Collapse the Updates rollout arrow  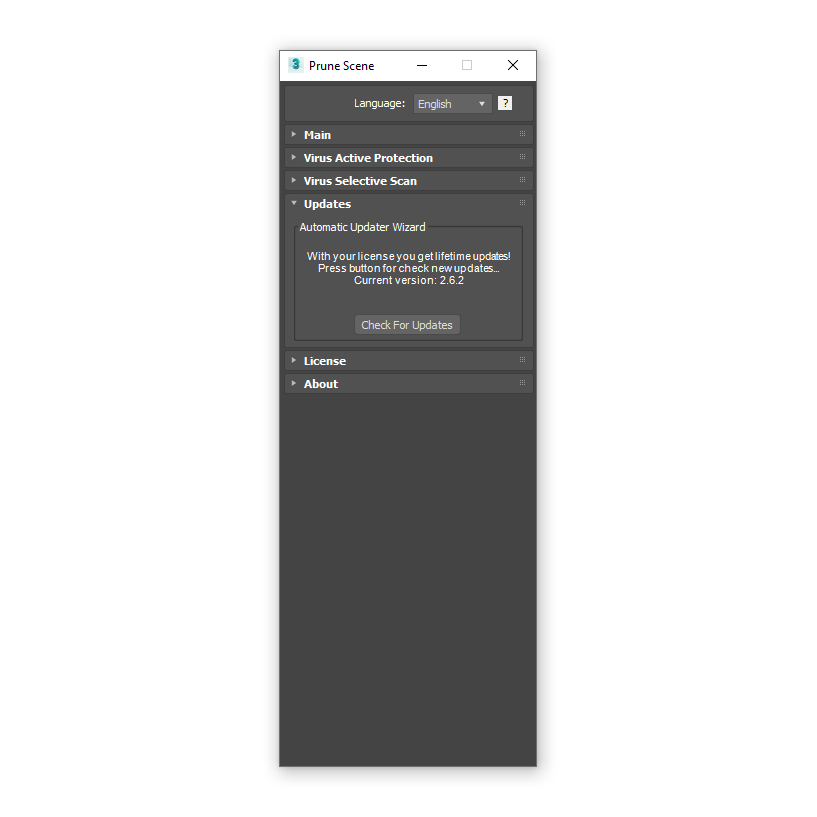294,203
